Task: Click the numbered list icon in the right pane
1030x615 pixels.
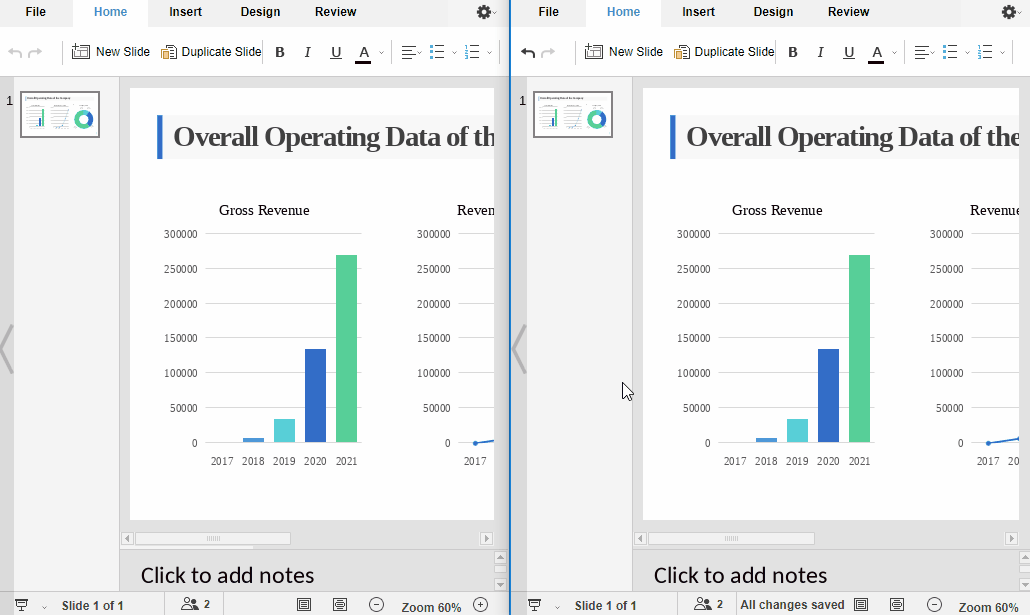Action: click(x=985, y=52)
